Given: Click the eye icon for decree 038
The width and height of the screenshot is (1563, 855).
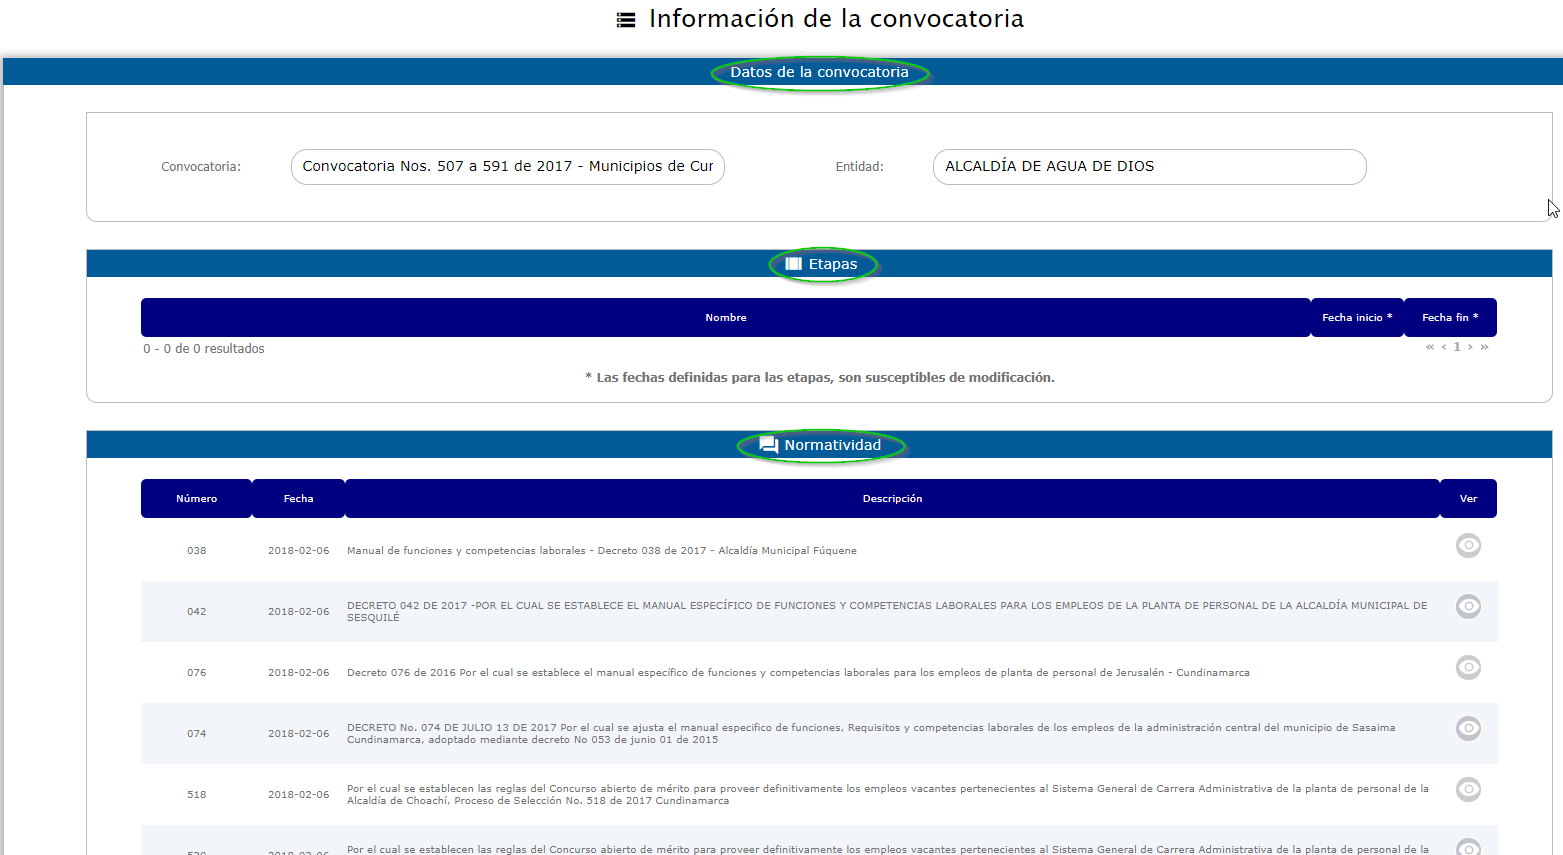Looking at the screenshot, I should pyautogui.click(x=1468, y=546).
